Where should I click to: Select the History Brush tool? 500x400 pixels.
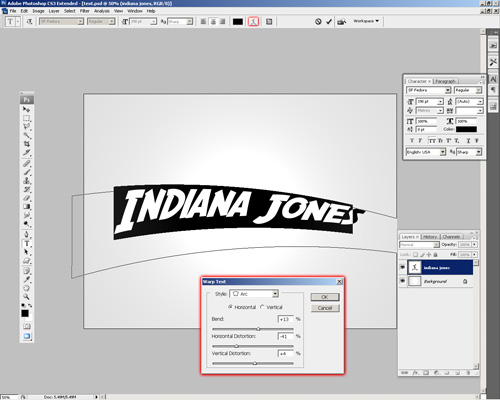26,189
